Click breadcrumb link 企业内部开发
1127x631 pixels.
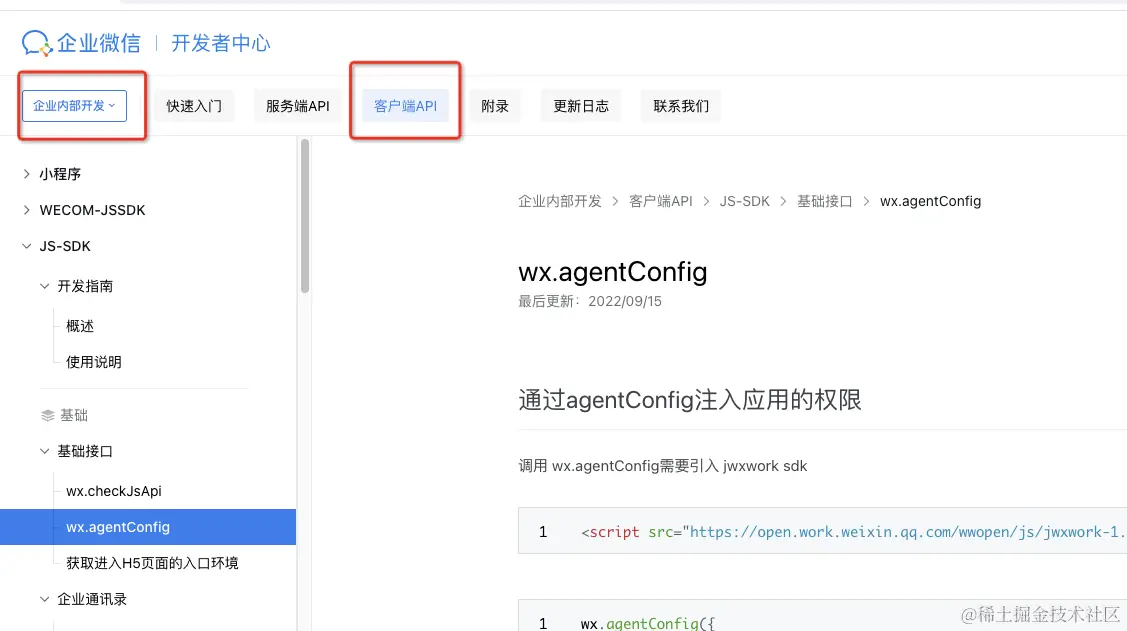pos(560,201)
